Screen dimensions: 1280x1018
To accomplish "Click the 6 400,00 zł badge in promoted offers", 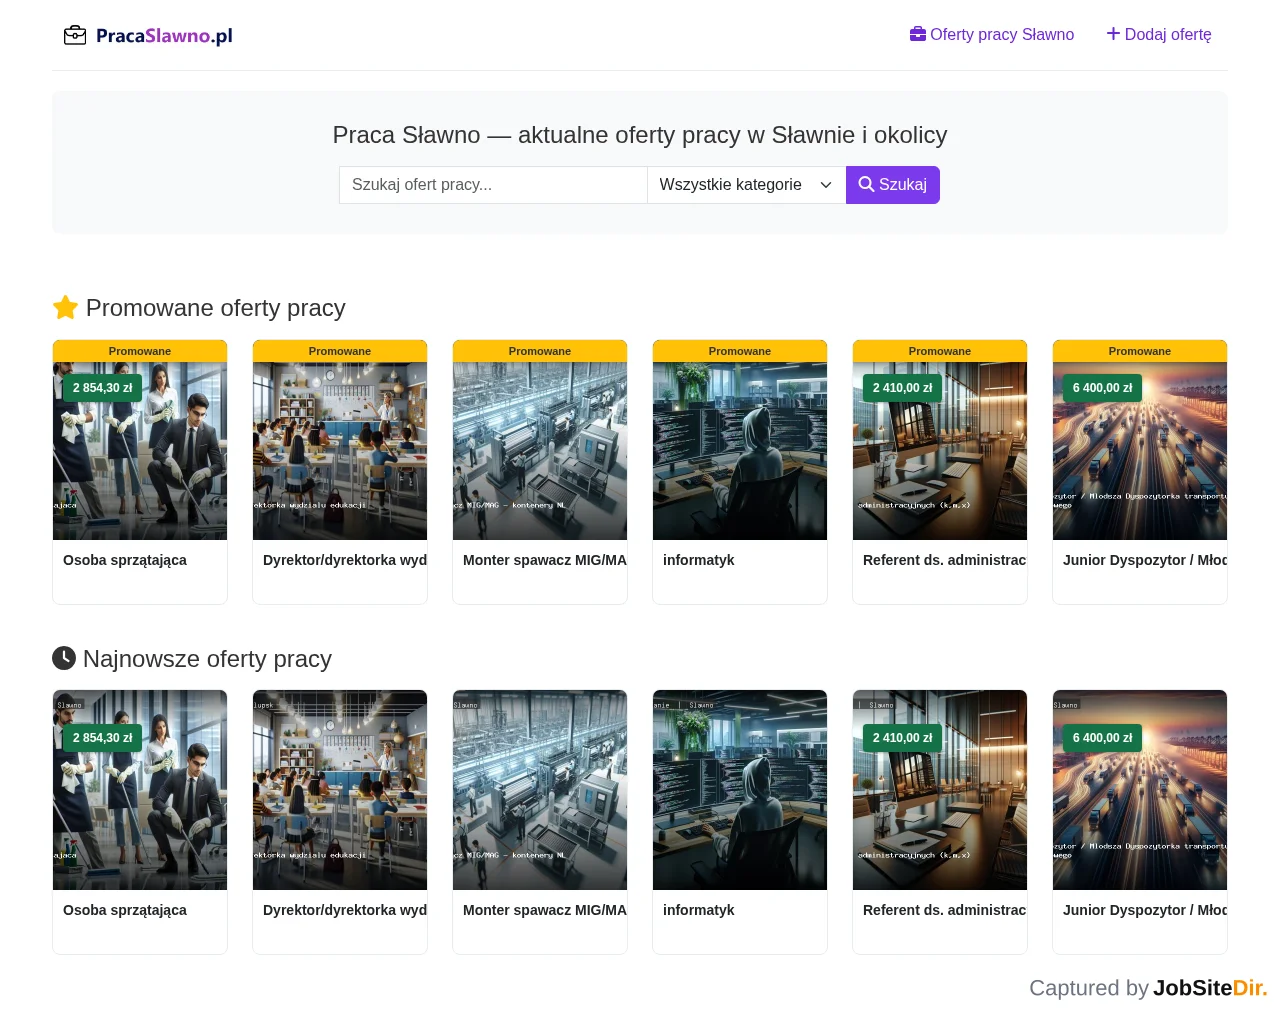I will 1103,388.
